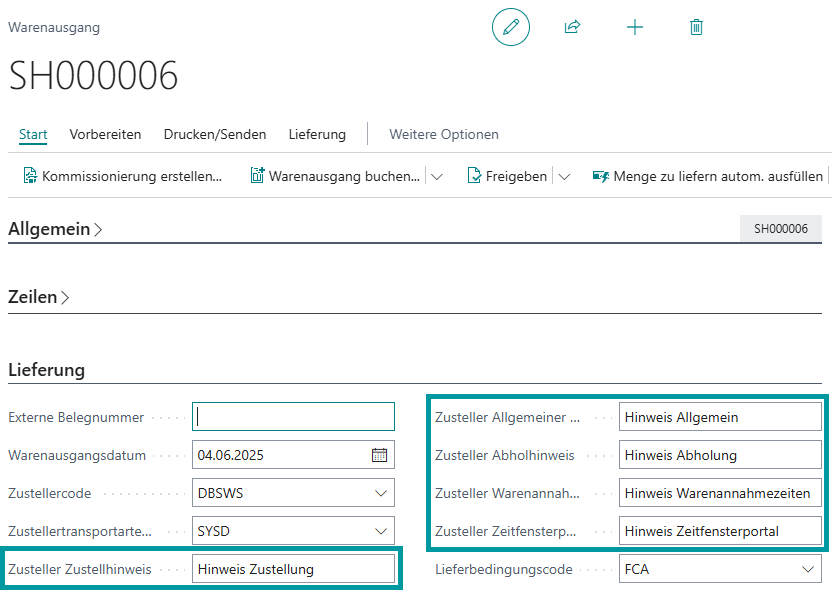832x593 pixels.
Task: Click the trash delete icon
Action: tap(697, 27)
